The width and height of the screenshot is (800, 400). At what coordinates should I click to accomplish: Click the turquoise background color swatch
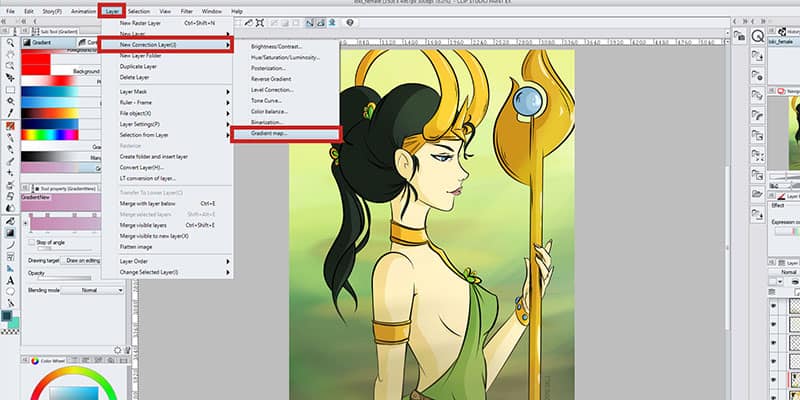[14, 322]
